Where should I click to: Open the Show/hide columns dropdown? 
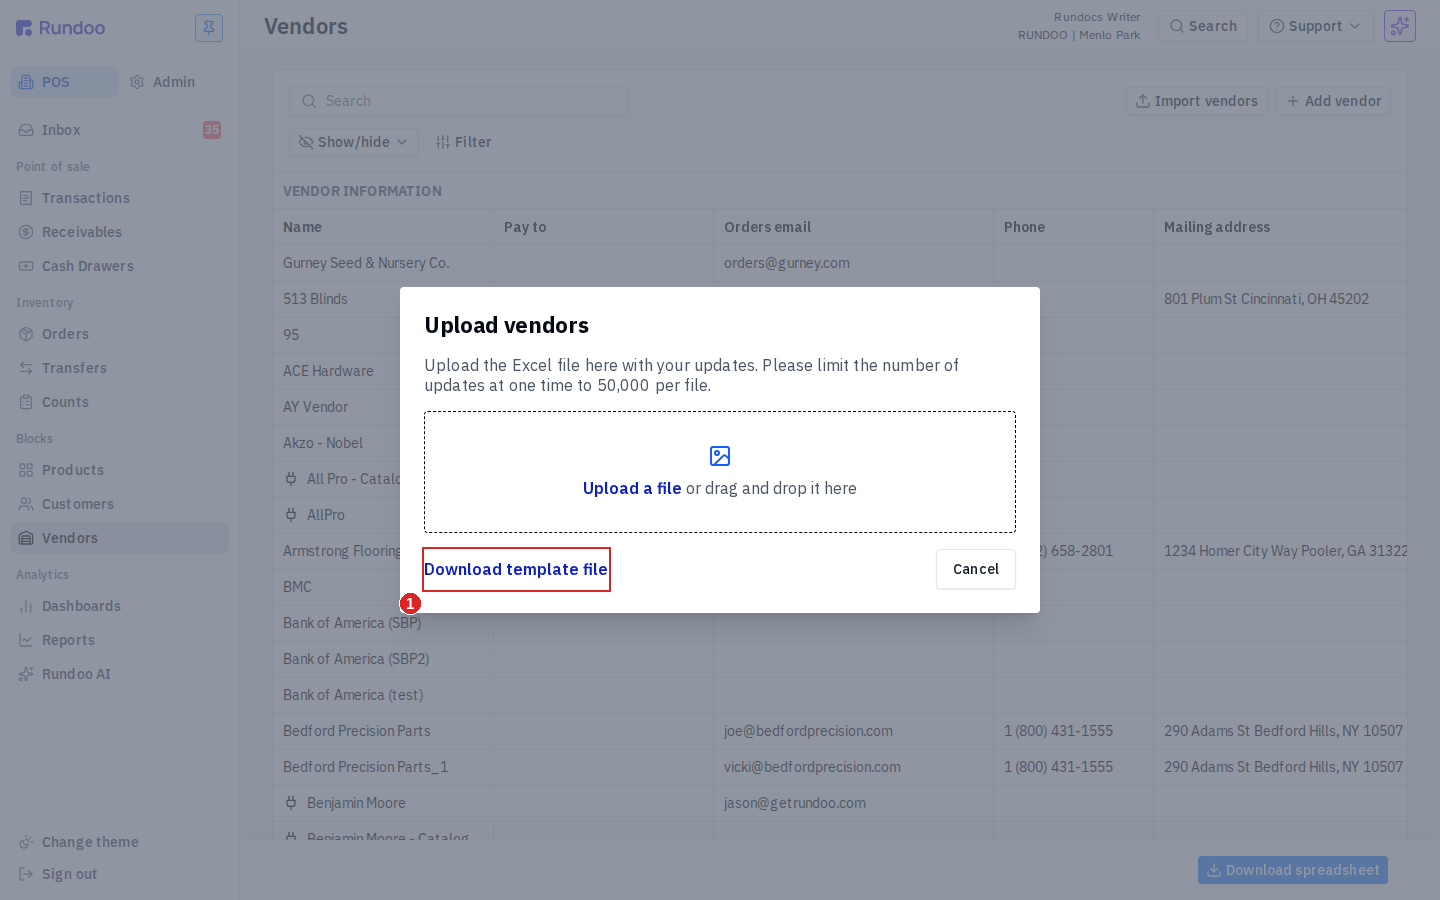point(354,142)
